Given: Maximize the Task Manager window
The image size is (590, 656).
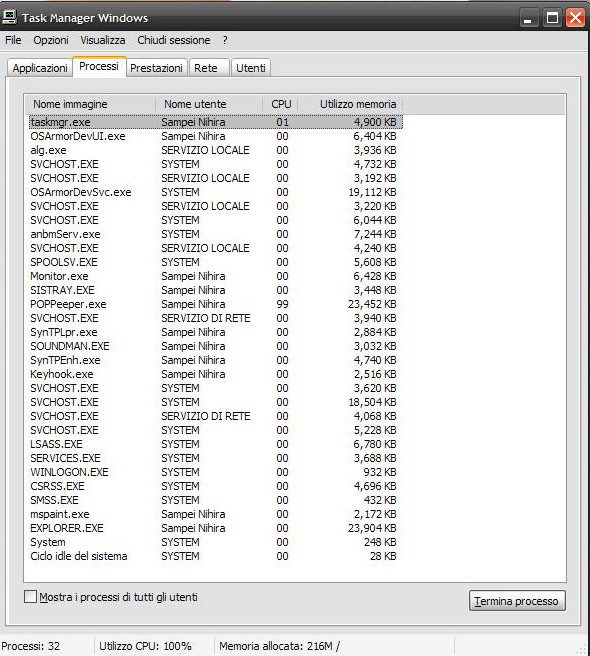Looking at the screenshot, I should click(x=552, y=18).
